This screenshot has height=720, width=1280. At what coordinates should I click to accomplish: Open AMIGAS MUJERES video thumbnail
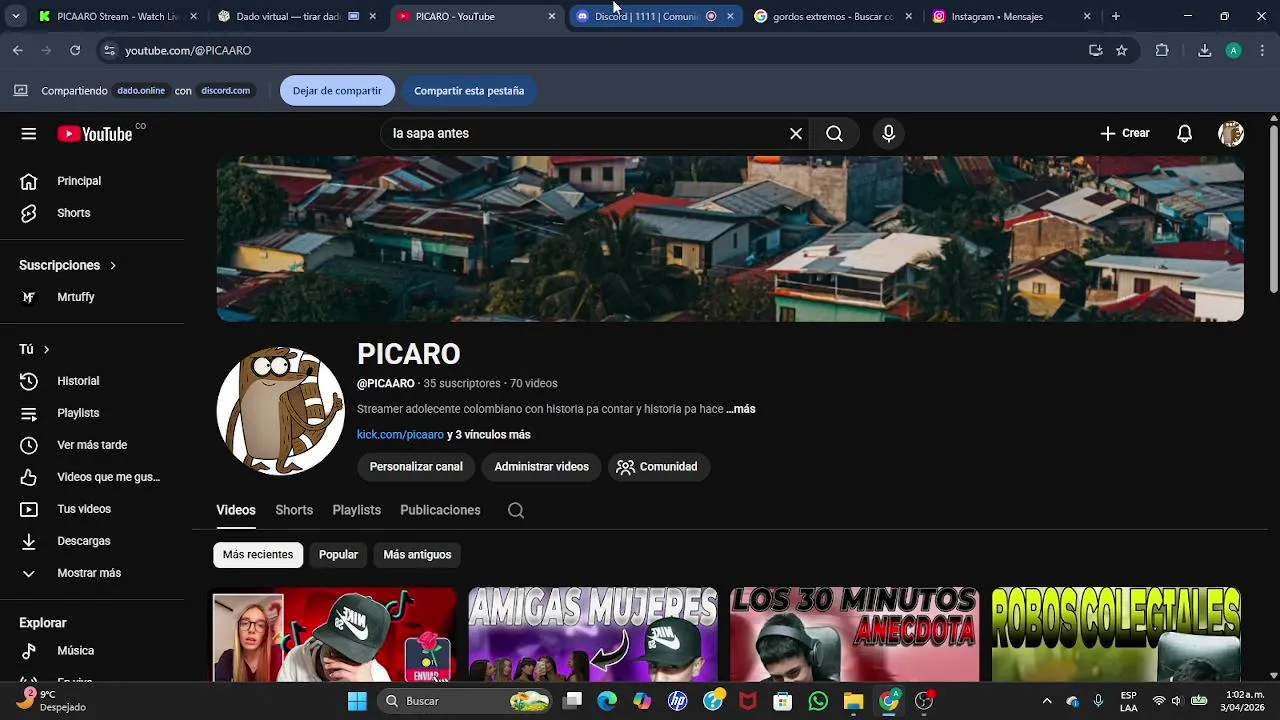(x=593, y=634)
